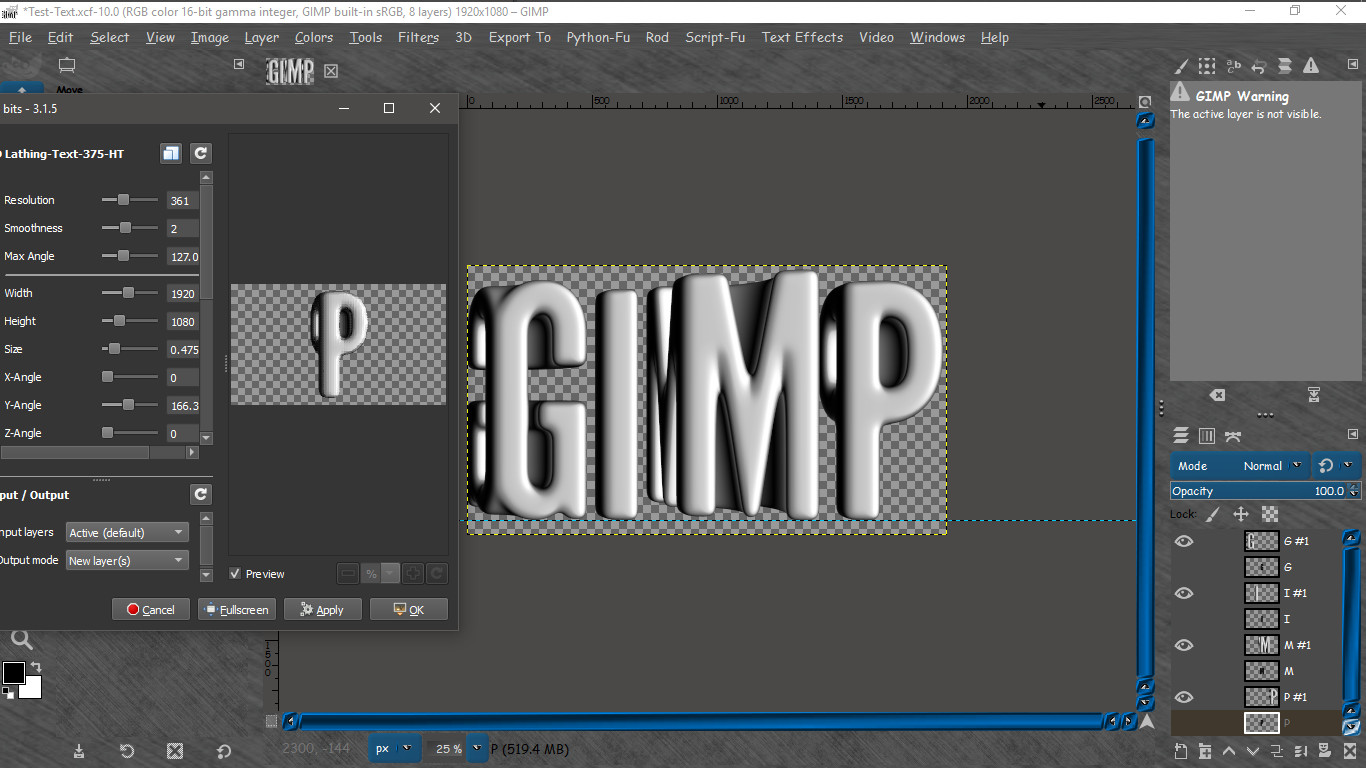This screenshot has height=768, width=1366.
Task: Adjust the Resolution slider
Action: 130,200
